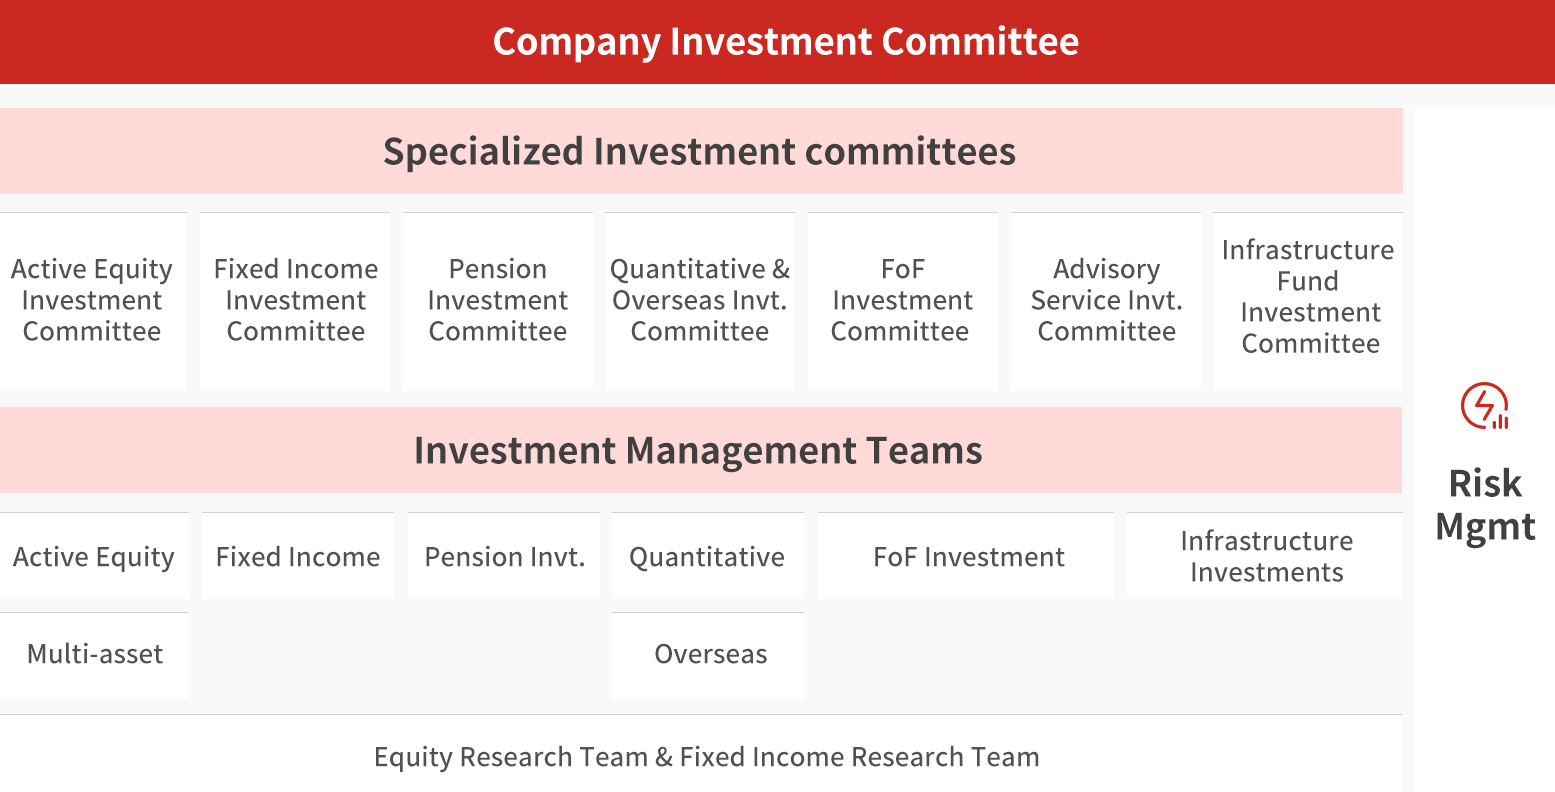Screen dimensions: 1555x792
Task: Click the Fixed Income team box
Action: (x=298, y=557)
